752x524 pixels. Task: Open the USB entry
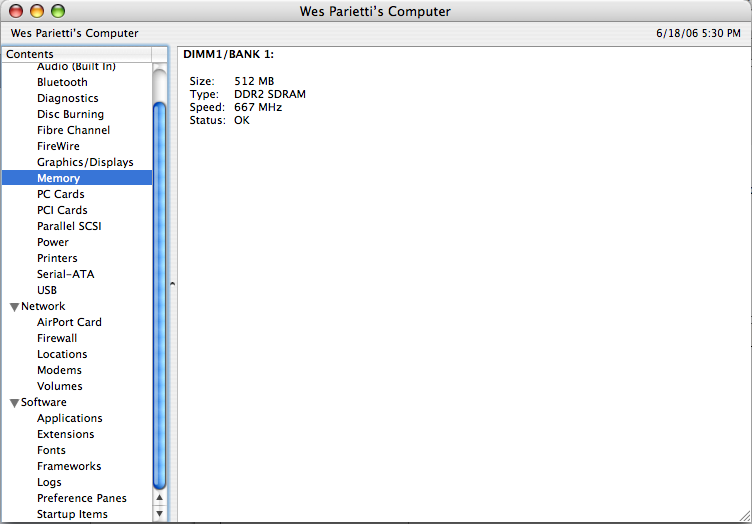coord(47,290)
